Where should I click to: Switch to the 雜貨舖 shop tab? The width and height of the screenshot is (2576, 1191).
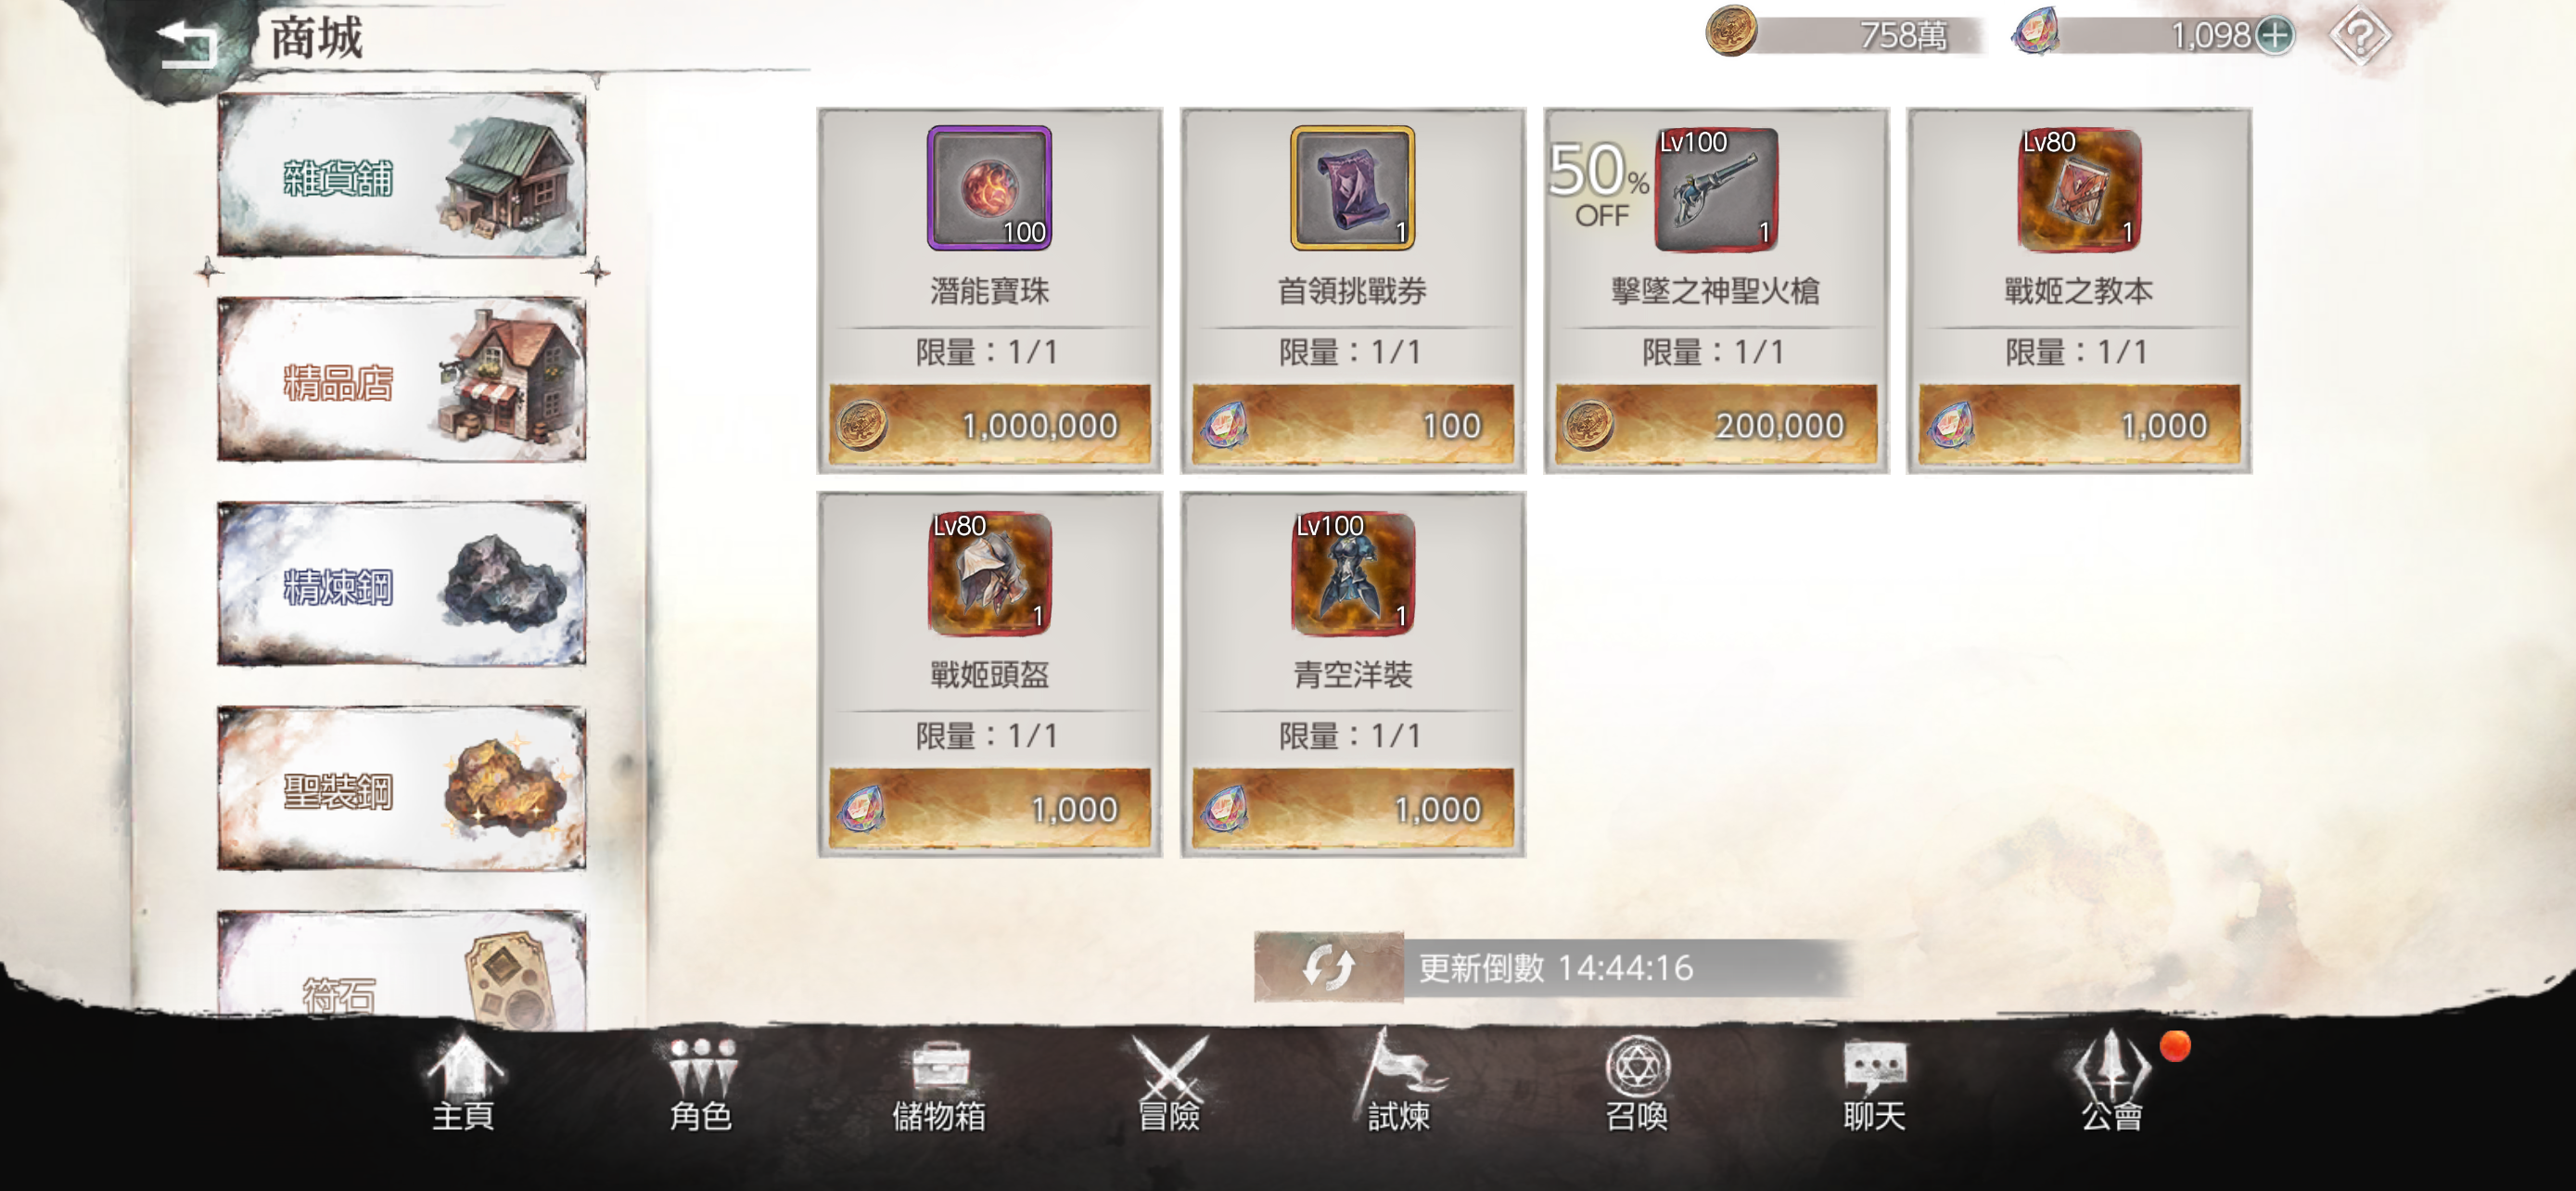[402, 177]
